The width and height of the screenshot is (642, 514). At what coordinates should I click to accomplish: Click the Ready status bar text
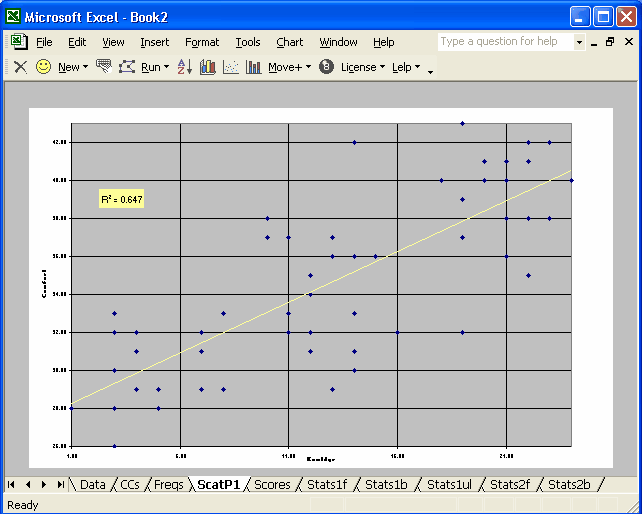[23, 505]
